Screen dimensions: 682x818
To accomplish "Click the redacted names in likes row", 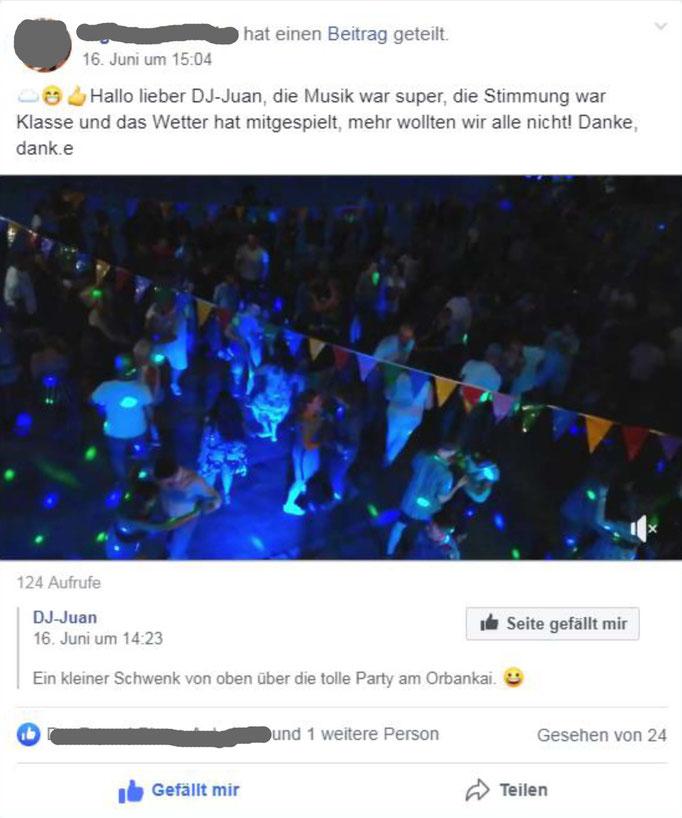I will 159,735.
